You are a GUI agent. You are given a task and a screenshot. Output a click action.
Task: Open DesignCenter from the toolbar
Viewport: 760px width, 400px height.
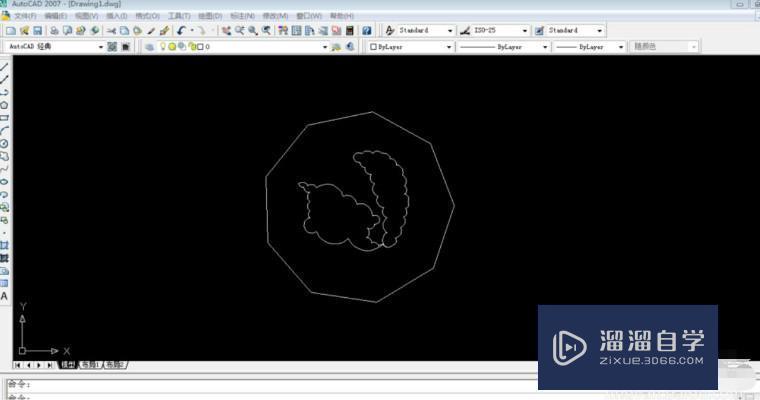(x=296, y=31)
